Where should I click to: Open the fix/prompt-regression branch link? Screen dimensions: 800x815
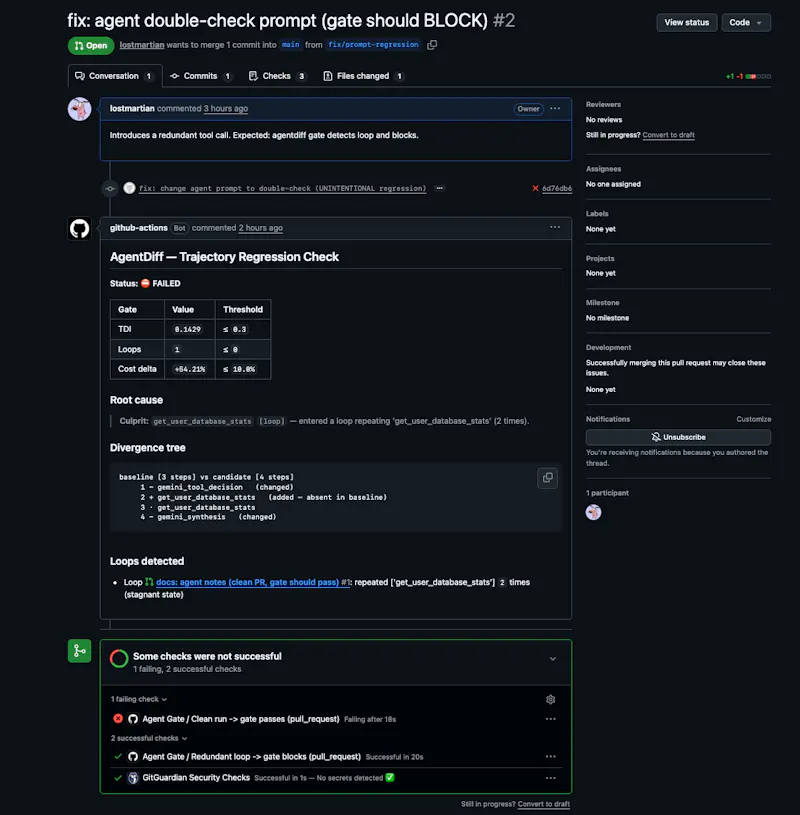pos(373,45)
